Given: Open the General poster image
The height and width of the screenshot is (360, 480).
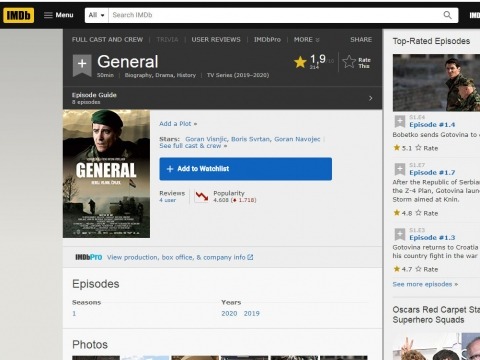Looking at the screenshot, I should pos(106,174).
